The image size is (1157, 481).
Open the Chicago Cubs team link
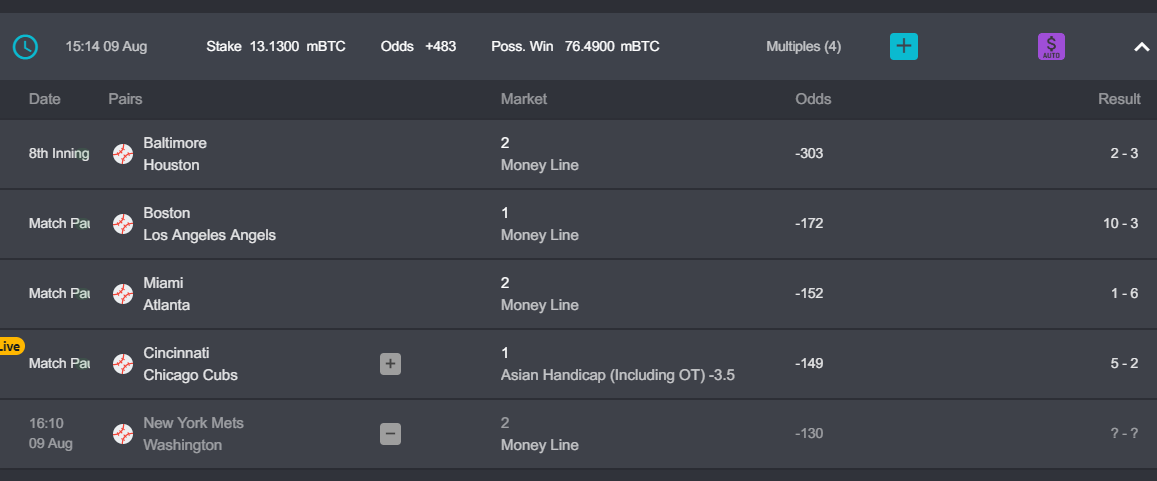[190, 375]
